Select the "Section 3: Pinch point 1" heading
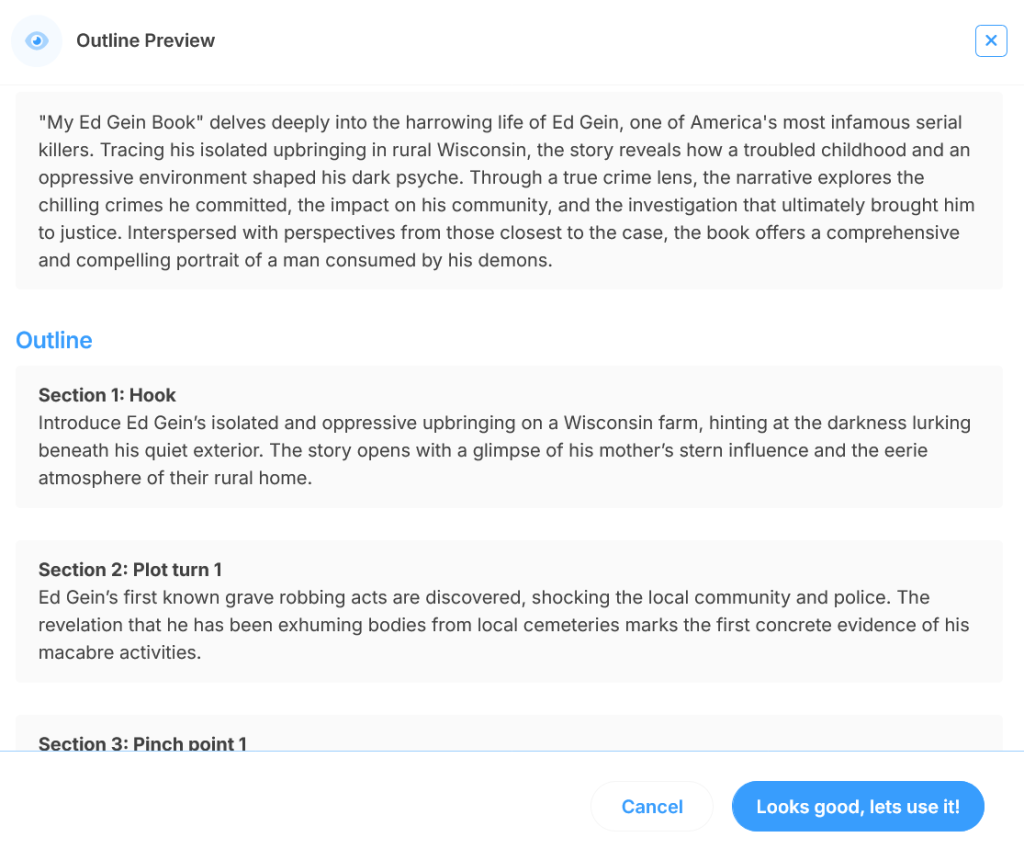The height and width of the screenshot is (860, 1024). coord(142,743)
